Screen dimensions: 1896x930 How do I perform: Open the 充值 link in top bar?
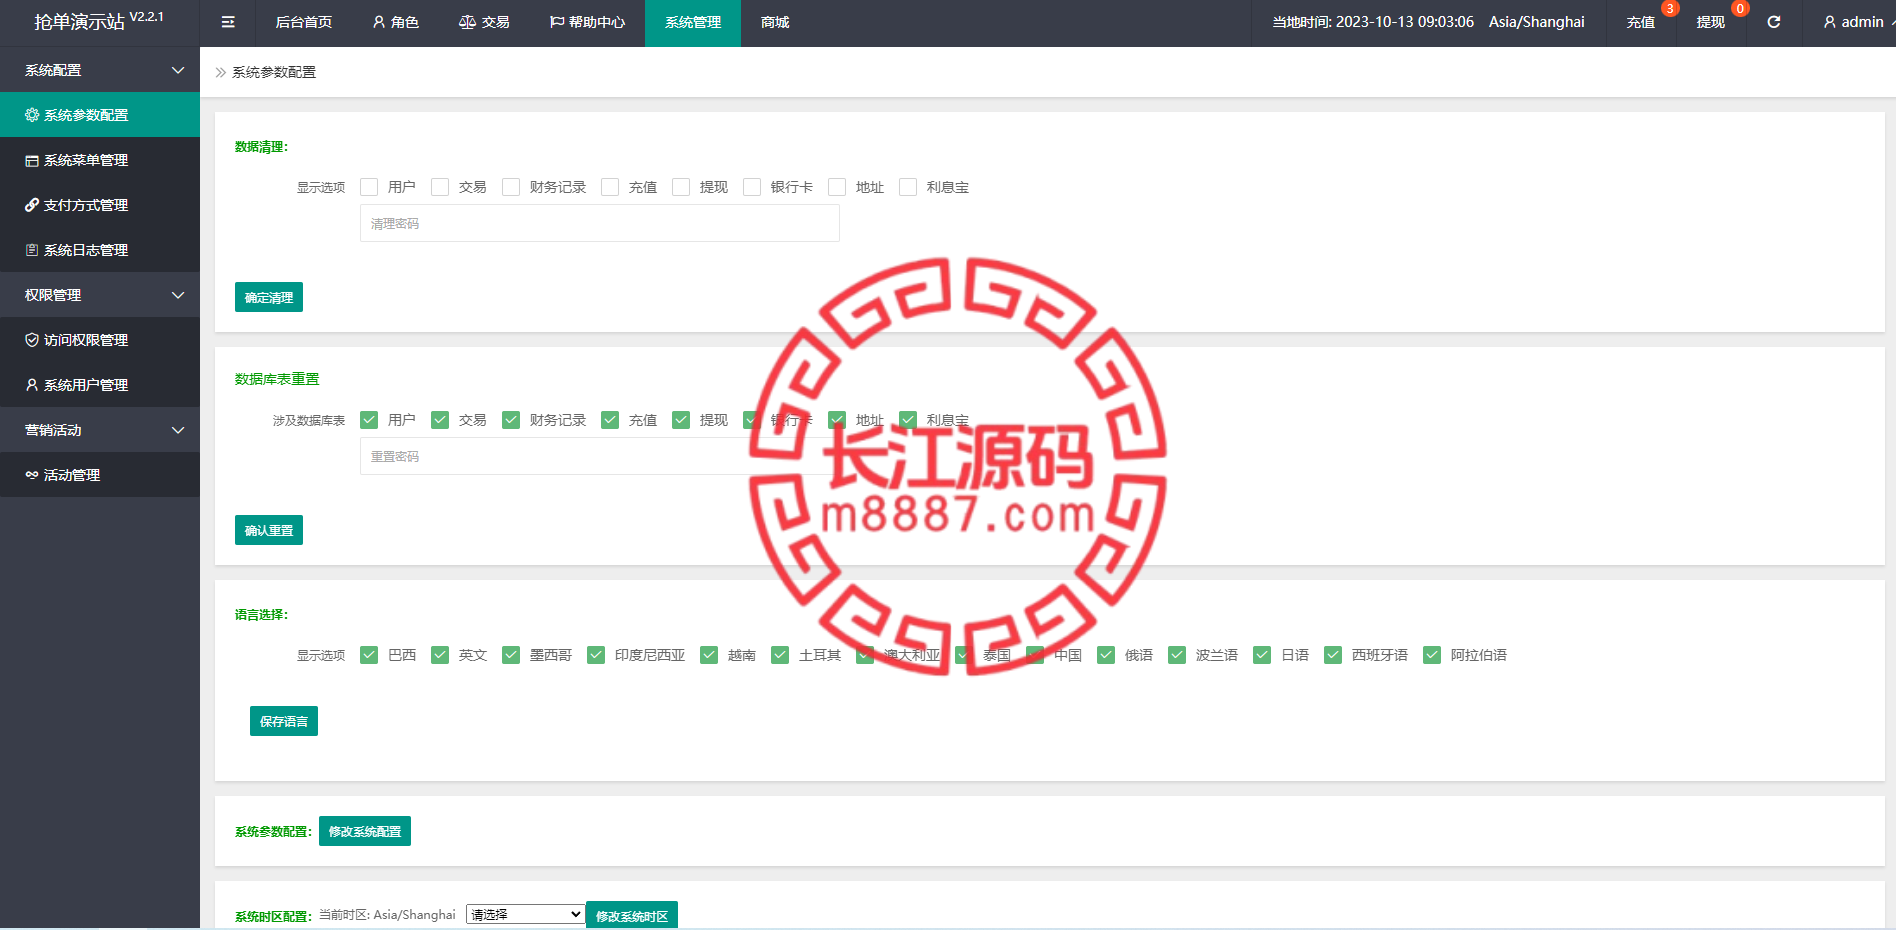point(1641,22)
